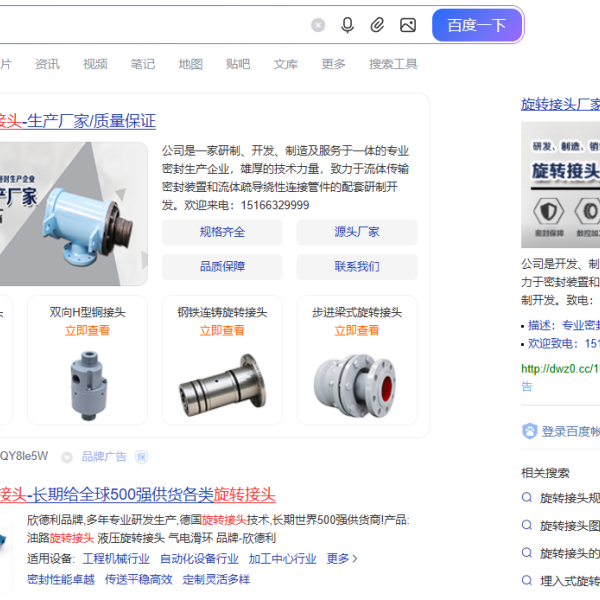Expand the dropdown arrow beside 品牌广告

[x=67, y=457]
